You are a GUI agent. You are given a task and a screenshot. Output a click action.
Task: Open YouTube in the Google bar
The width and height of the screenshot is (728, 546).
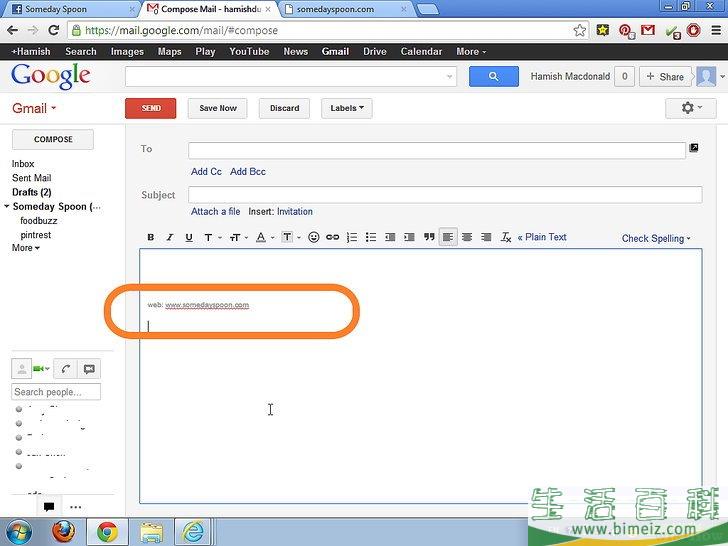249,52
